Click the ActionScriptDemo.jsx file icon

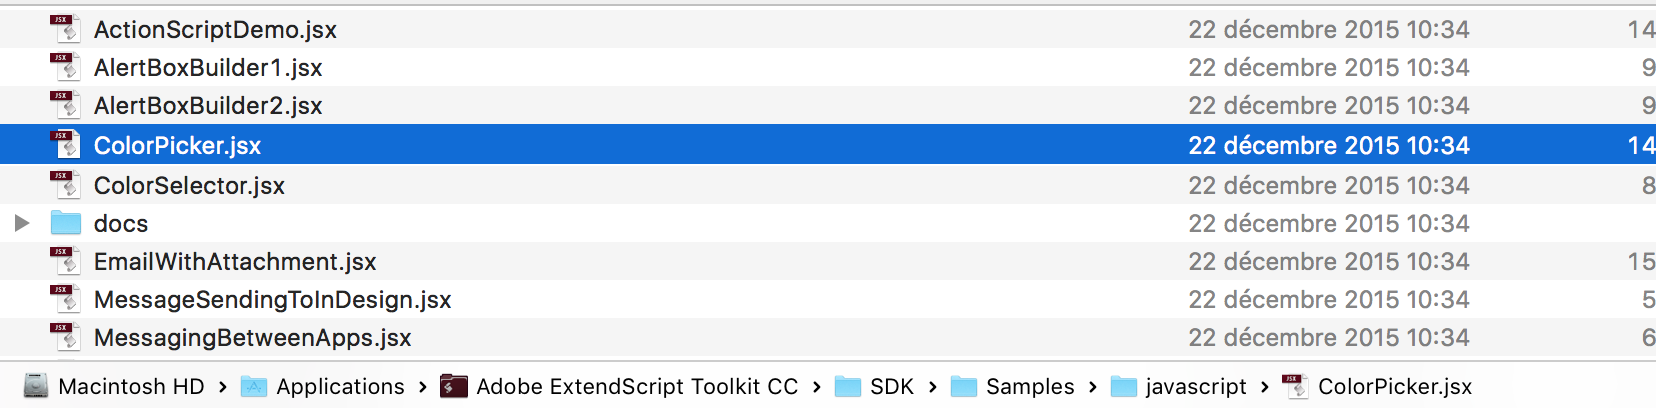pos(65,29)
